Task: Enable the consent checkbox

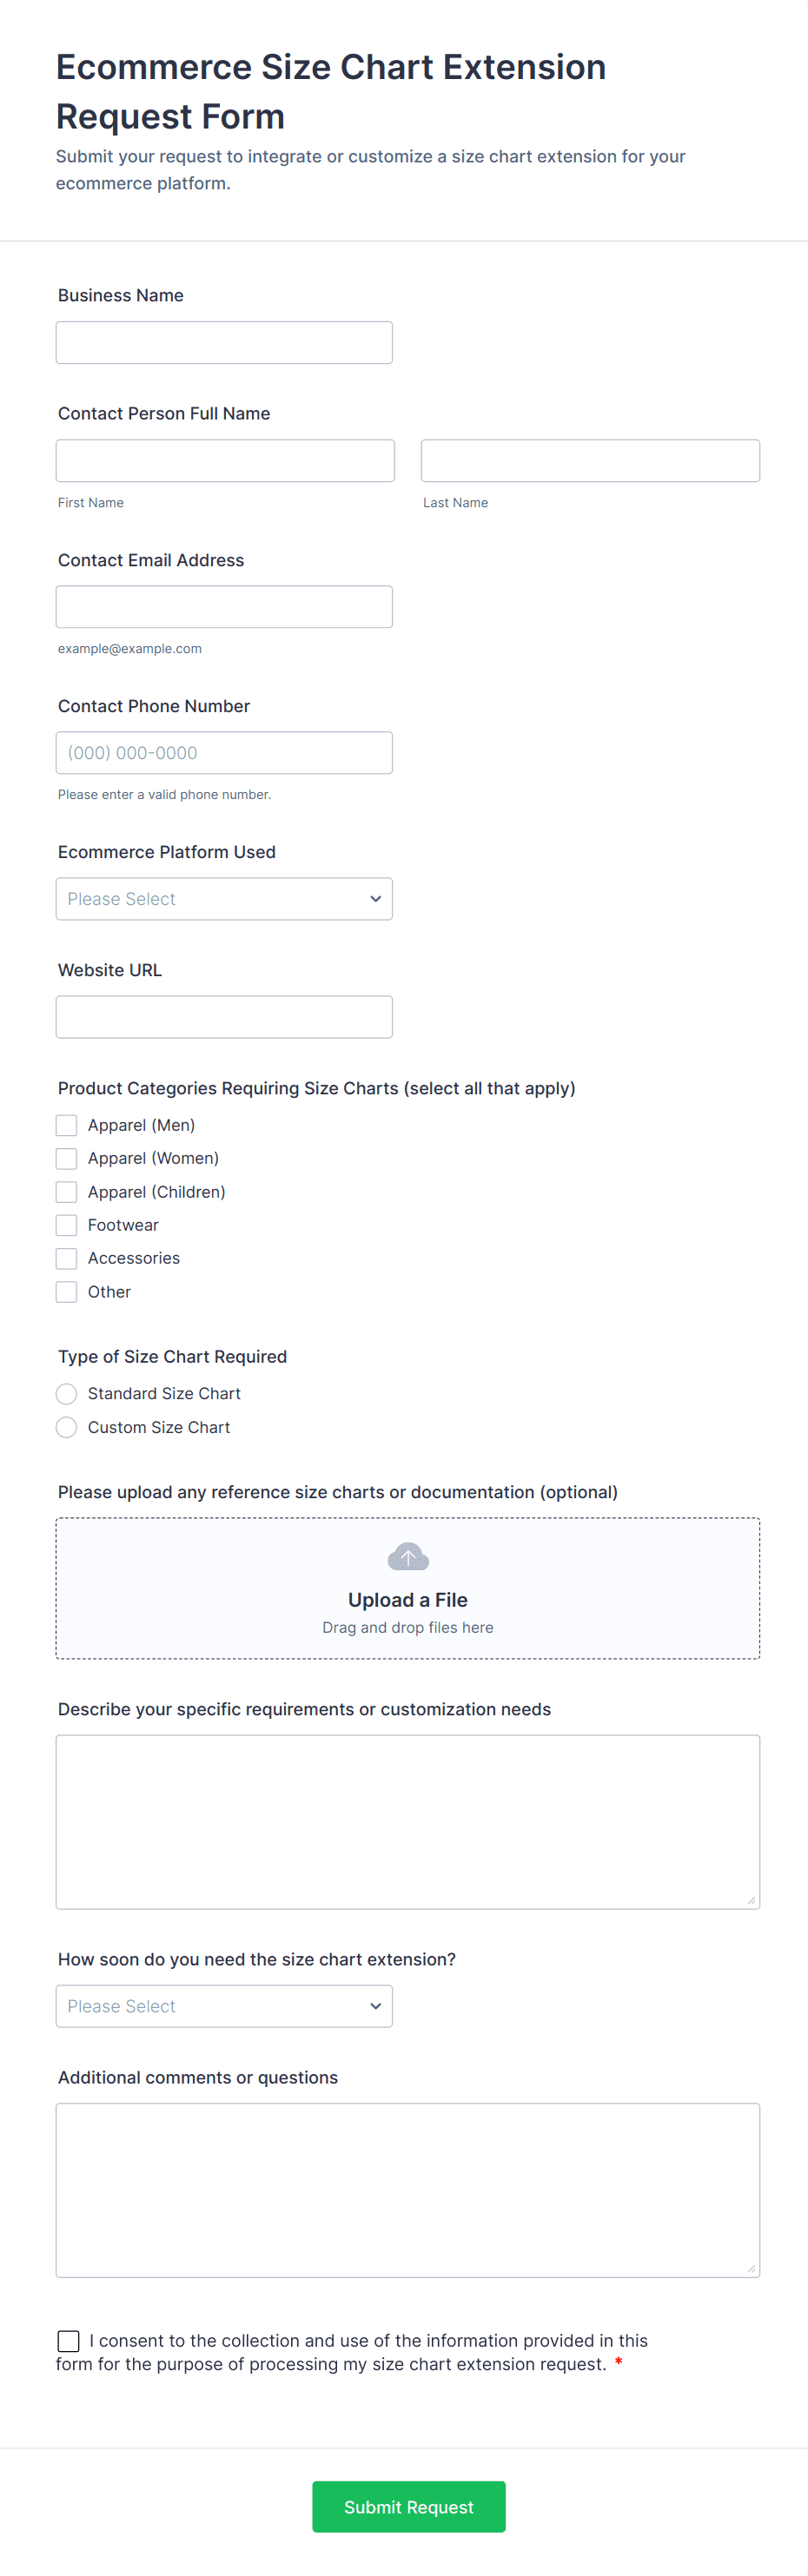Action: click(69, 2340)
